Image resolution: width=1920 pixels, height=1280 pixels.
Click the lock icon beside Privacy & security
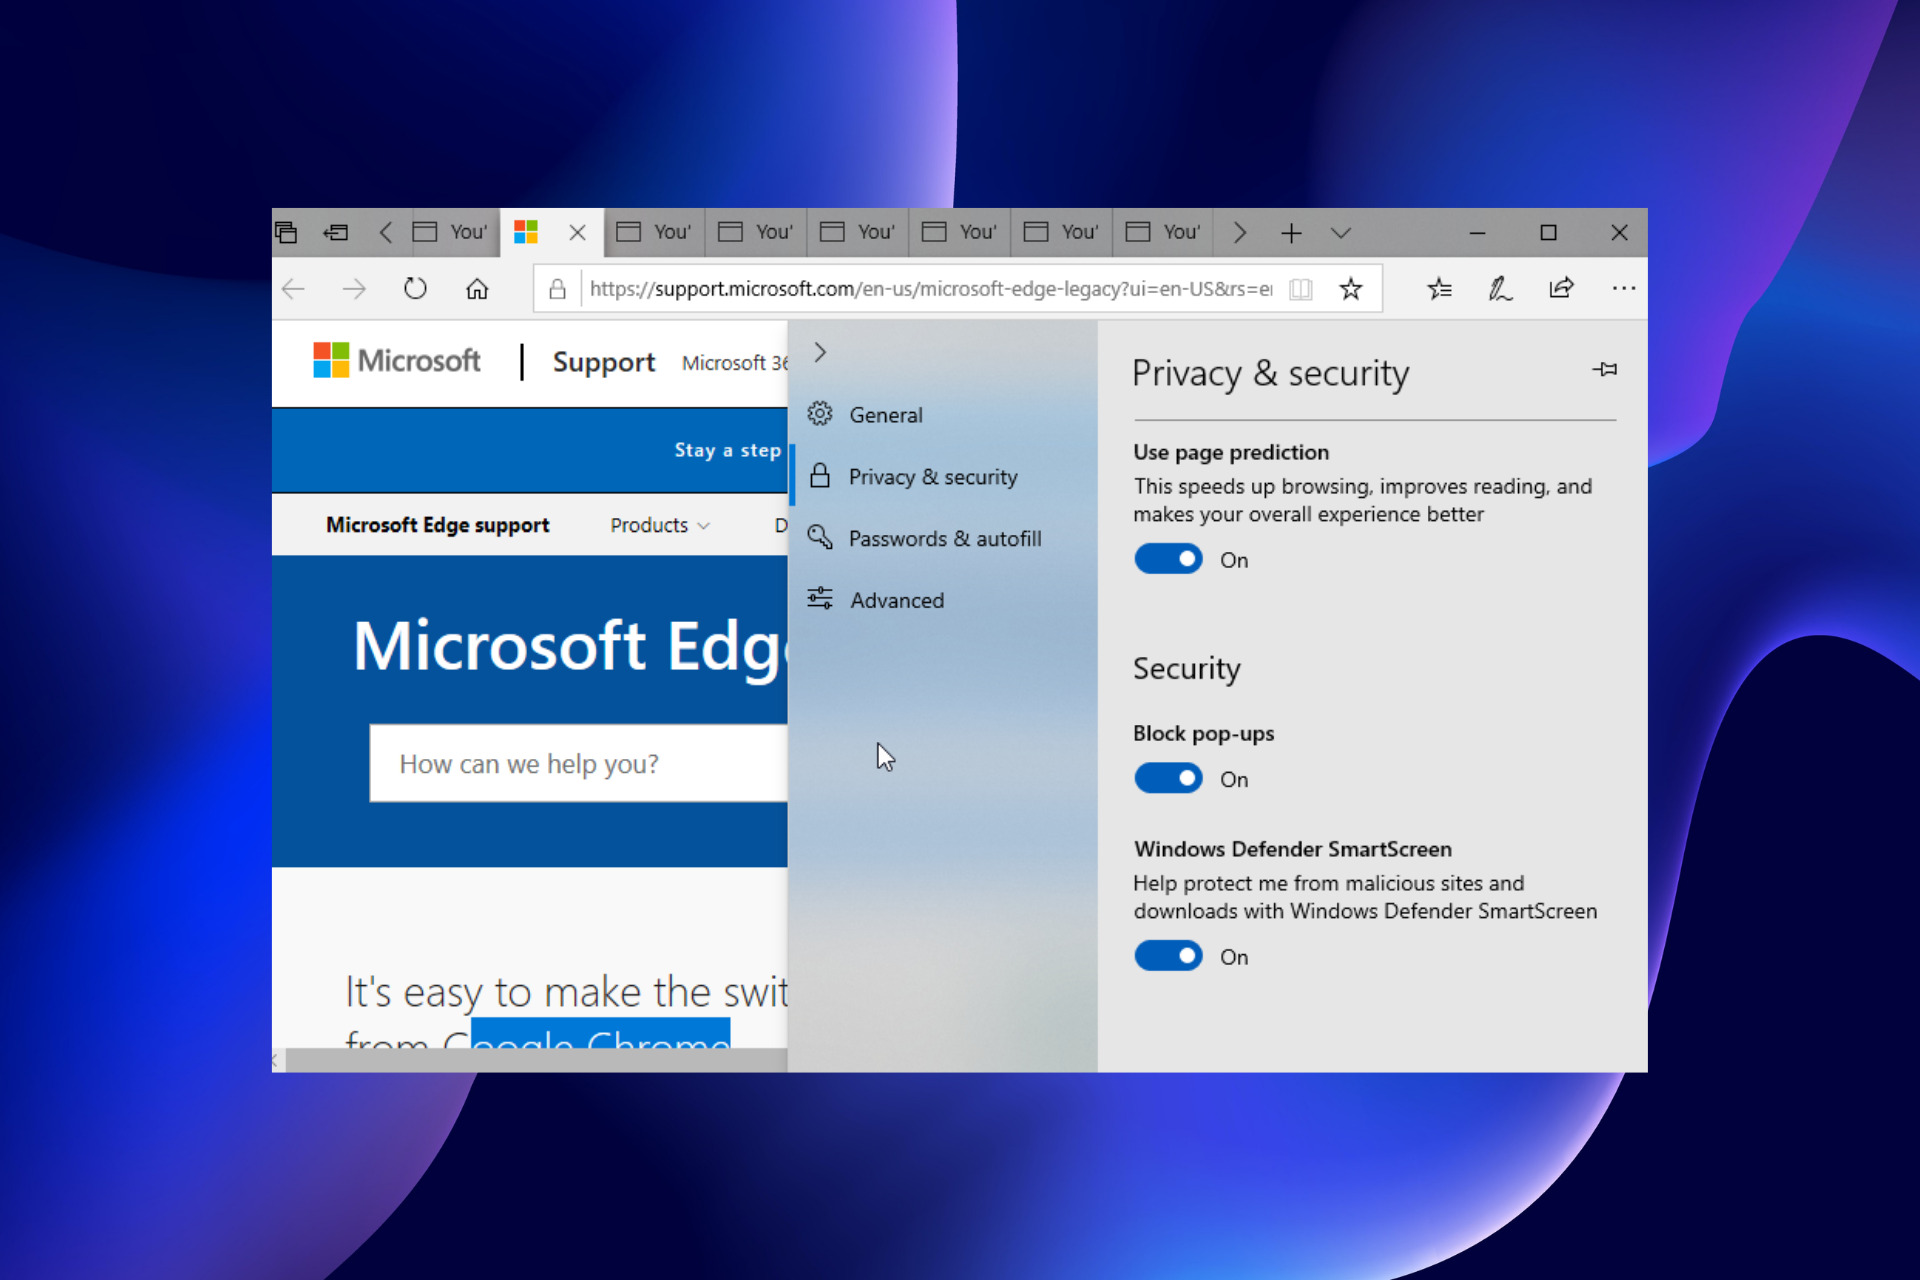pyautogui.click(x=820, y=476)
